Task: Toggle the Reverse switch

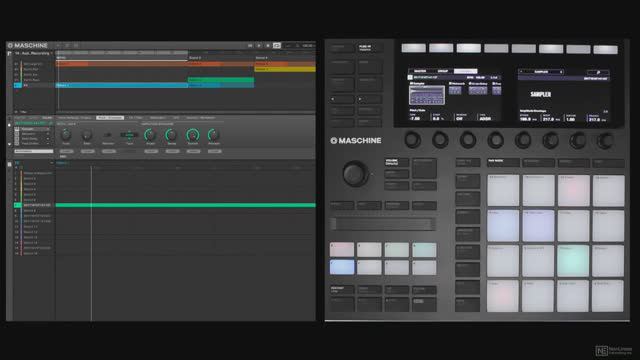Action: point(108,135)
